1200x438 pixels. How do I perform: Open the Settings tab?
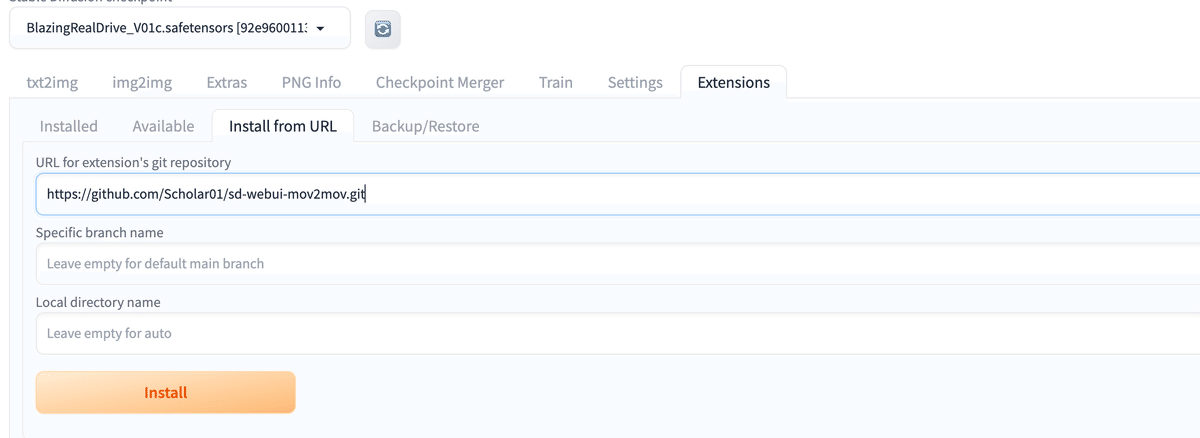635,82
